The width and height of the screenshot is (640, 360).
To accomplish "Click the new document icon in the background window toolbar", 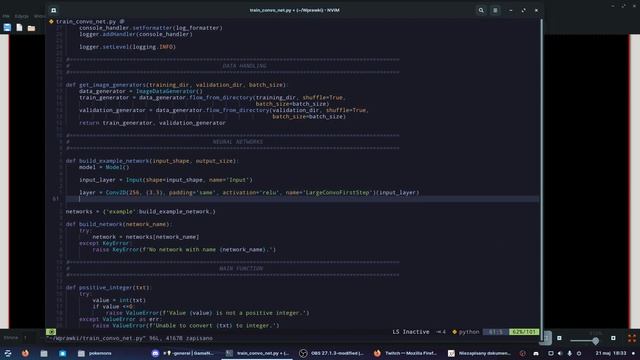I will tap(19, 27).
